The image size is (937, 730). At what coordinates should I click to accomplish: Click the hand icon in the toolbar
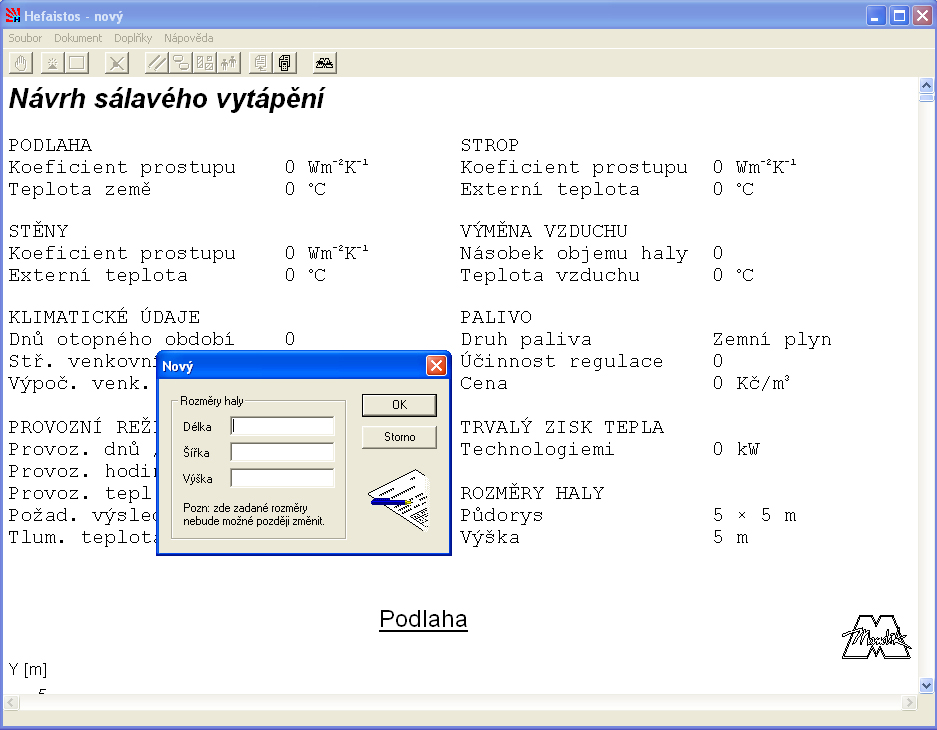[21, 63]
